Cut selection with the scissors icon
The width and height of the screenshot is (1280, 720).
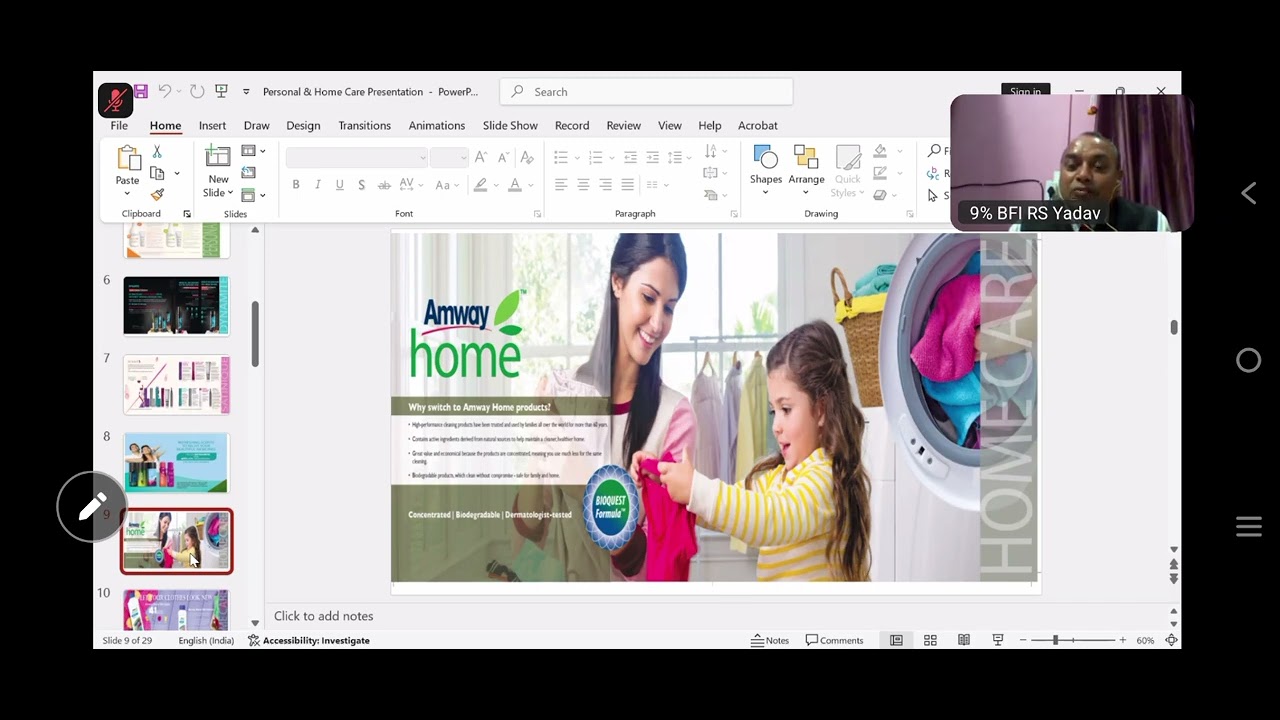[x=157, y=152]
